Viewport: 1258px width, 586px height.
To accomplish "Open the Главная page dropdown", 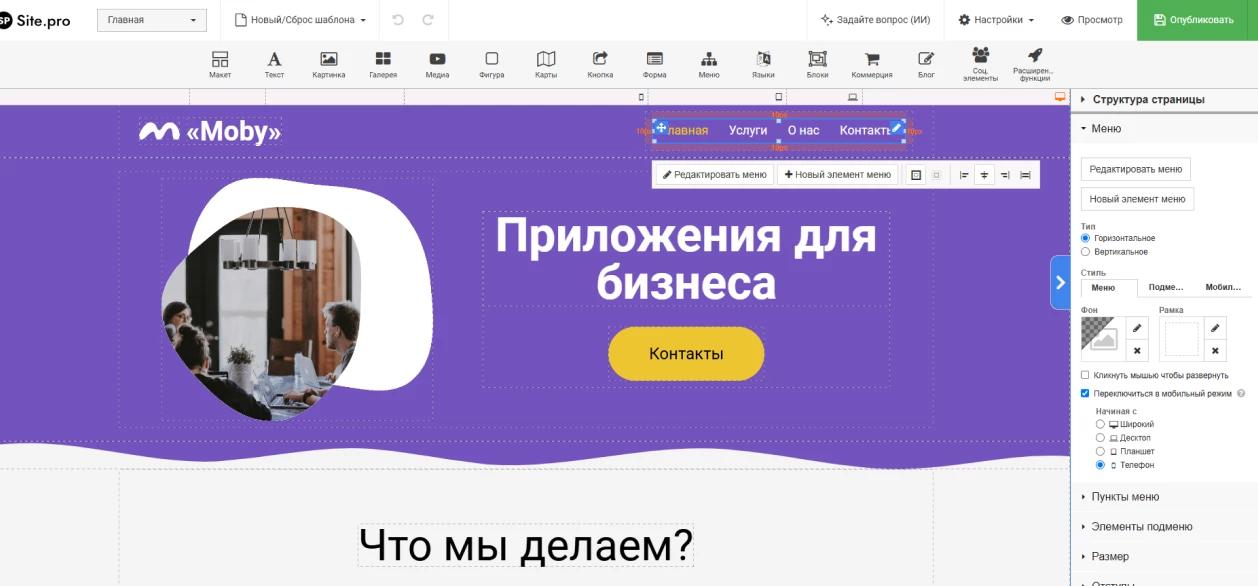I will coord(152,20).
